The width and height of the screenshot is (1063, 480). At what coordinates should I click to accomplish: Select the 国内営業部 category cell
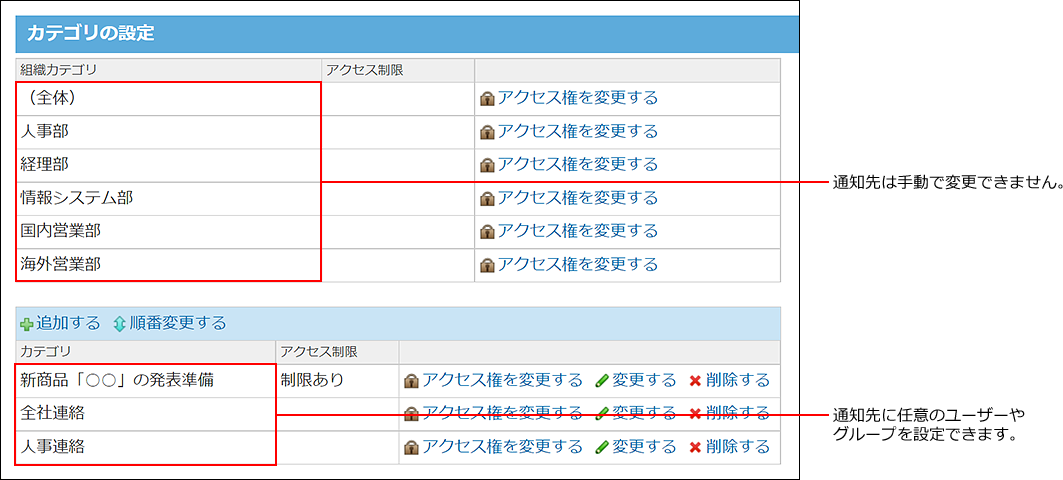pos(169,232)
